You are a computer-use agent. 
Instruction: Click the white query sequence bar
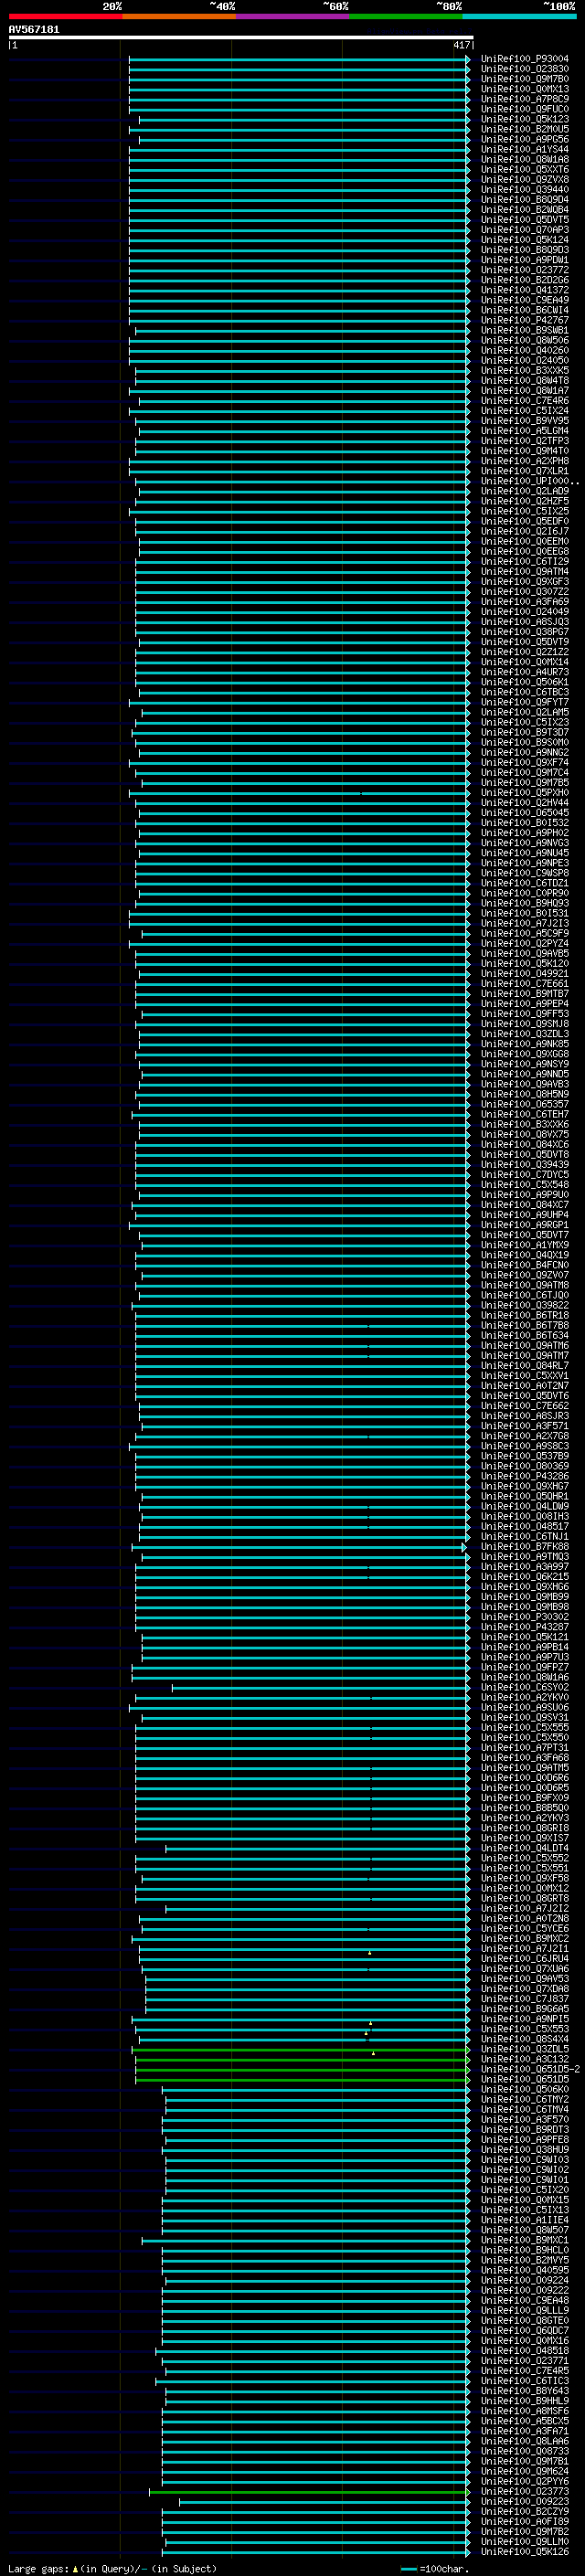[241, 37]
